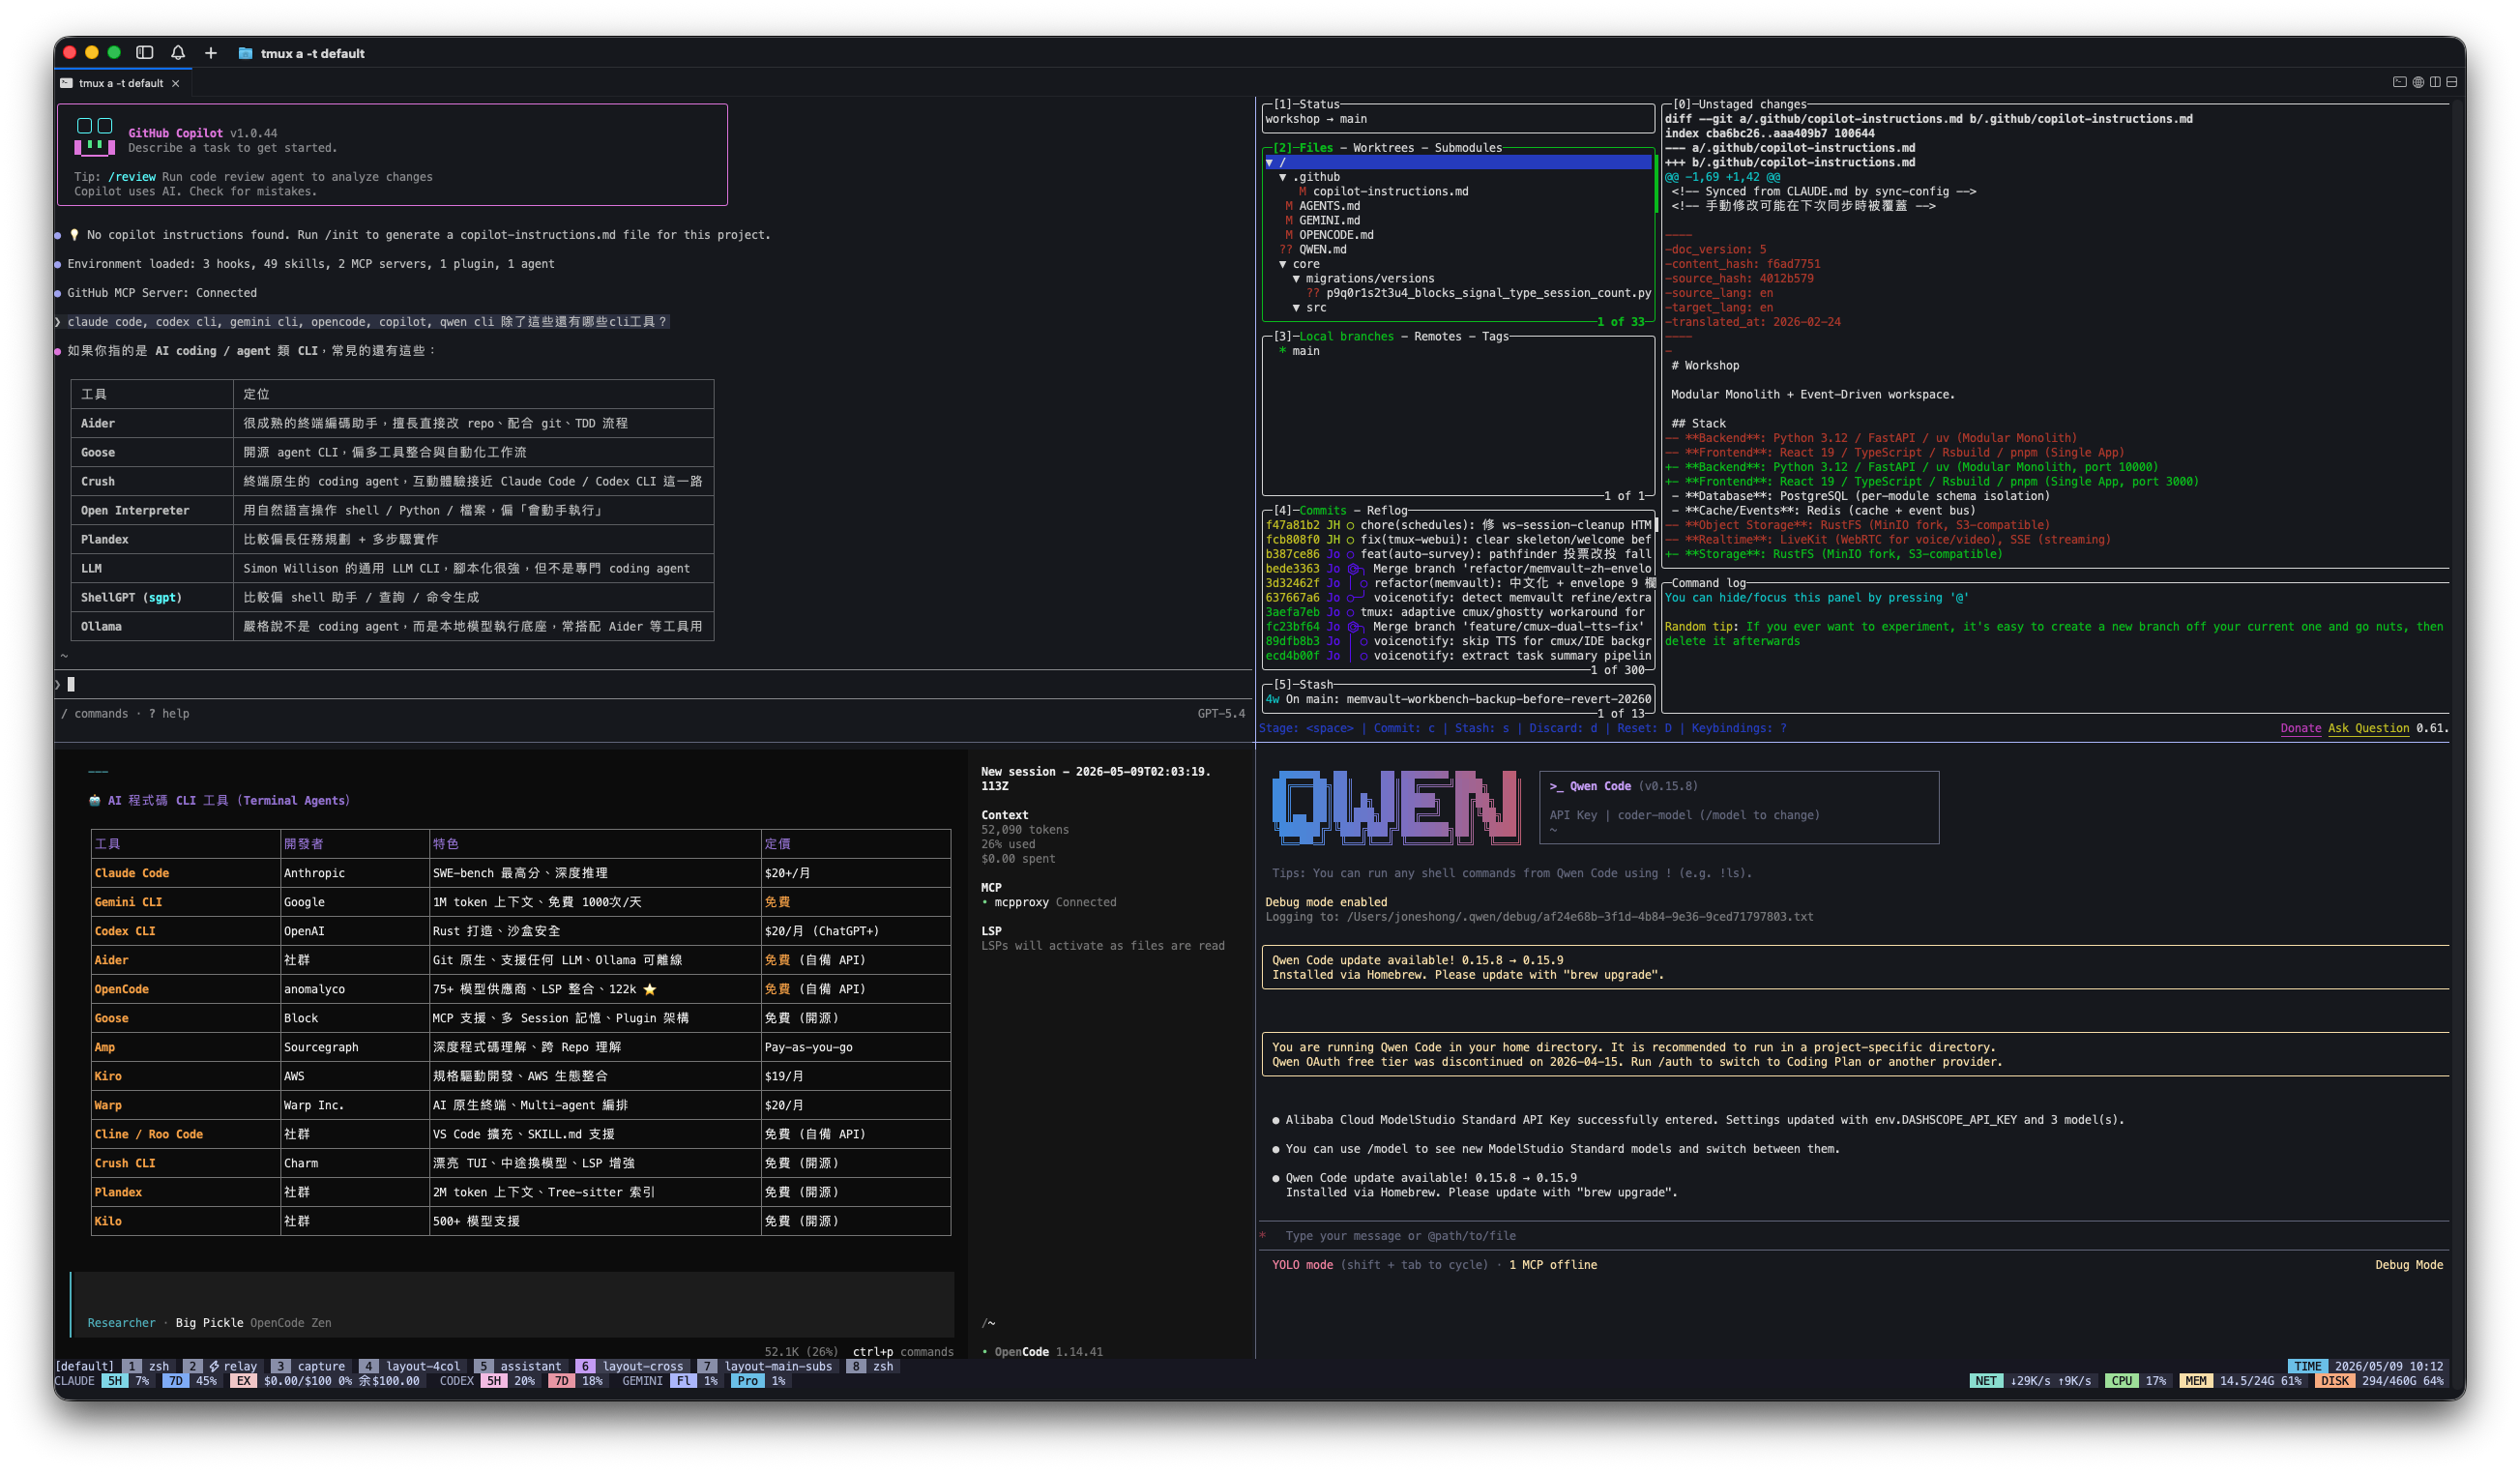The image size is (2520, 1472).
Task: Focus the Copilot prompt input line
Action: 655,685
